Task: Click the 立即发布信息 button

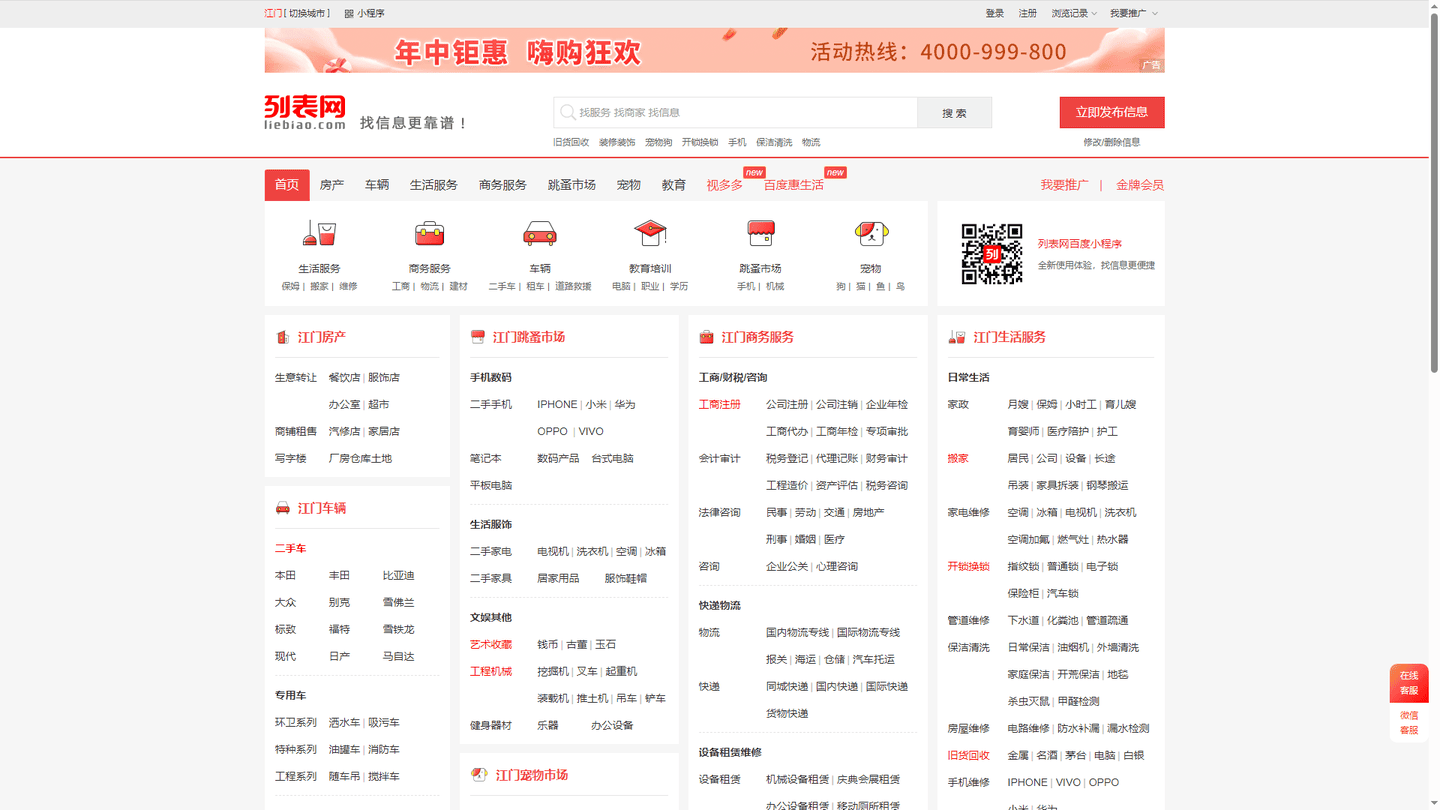Action: (1112, 112)
